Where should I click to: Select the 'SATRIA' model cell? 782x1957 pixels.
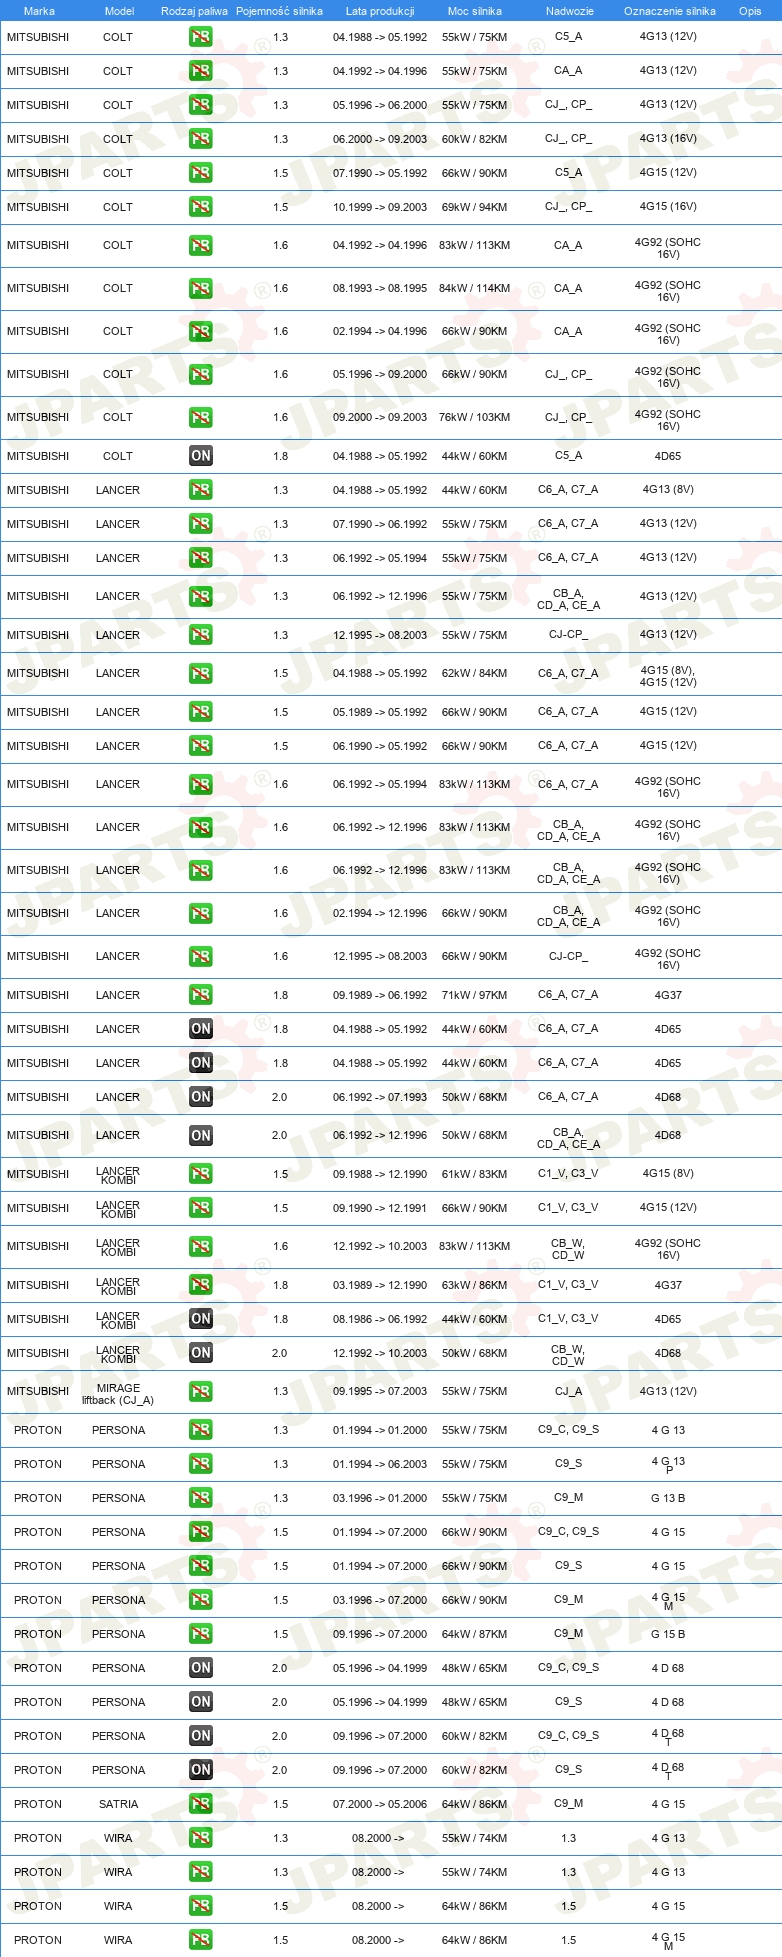point(118,1804)
